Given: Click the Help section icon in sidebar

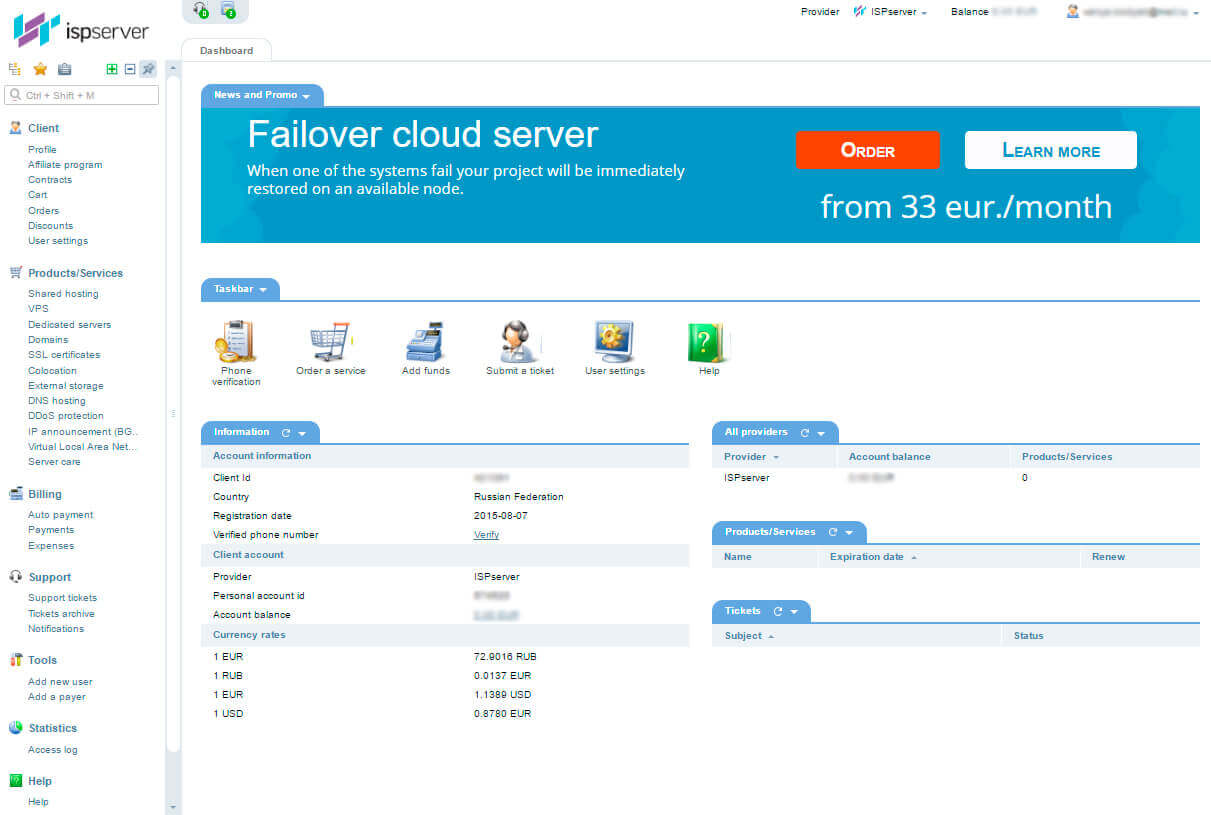Looking at the screenshot, I should point(16,781).
